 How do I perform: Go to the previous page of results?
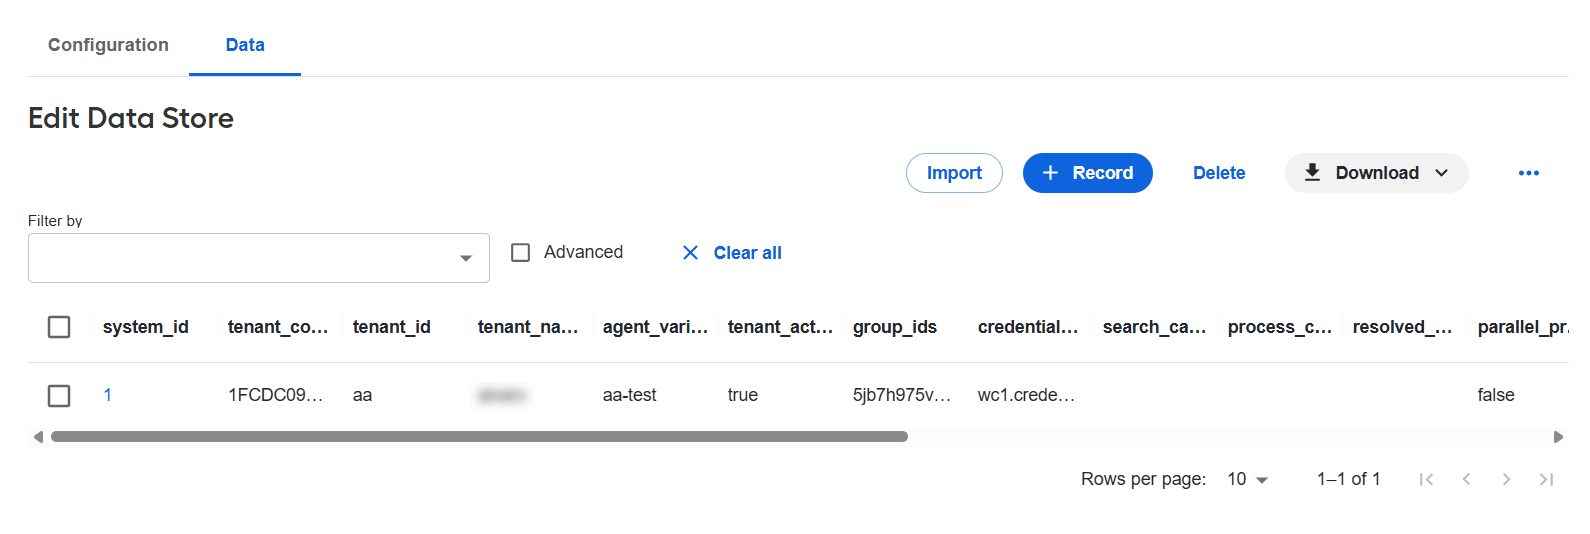(x=1466, y=479)
